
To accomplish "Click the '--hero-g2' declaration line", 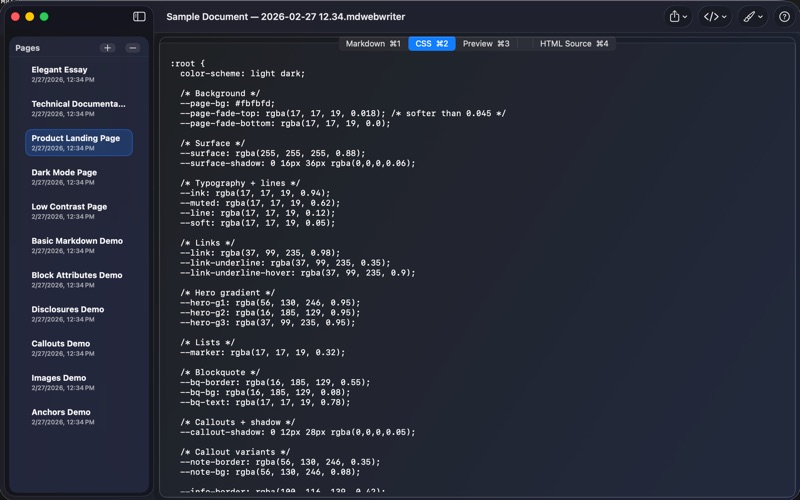I will (270, 313).
